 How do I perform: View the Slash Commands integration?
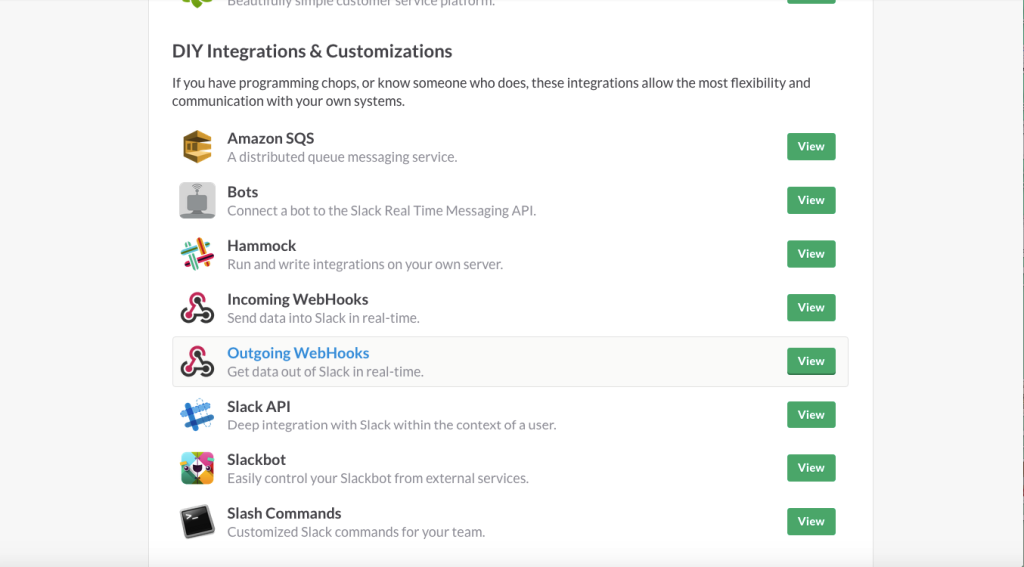(x=811, y=521)
